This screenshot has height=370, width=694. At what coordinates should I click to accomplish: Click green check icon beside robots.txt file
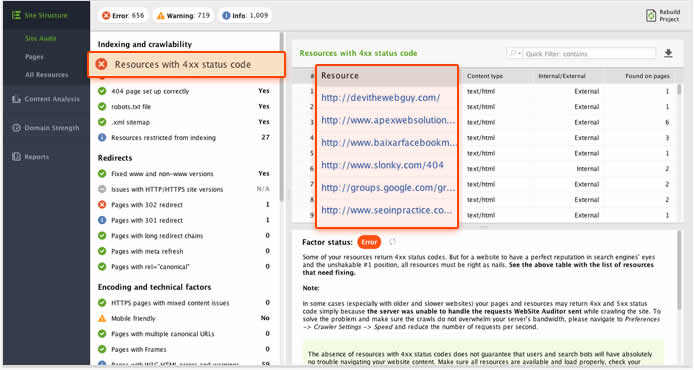pos(102,107)
